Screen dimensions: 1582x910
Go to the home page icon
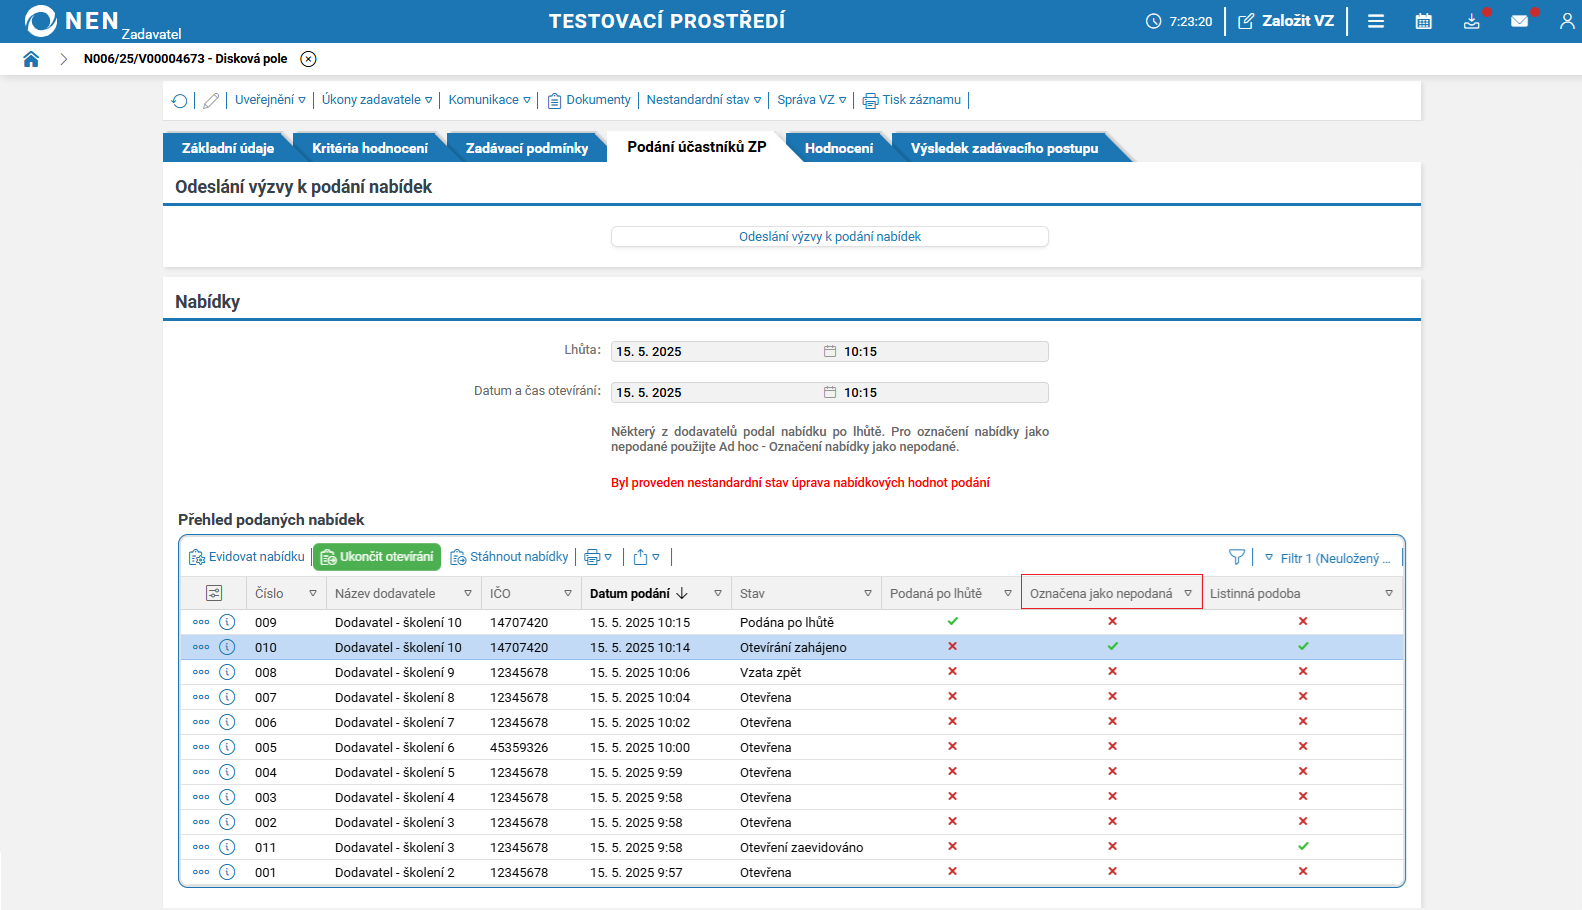[31, 59]
